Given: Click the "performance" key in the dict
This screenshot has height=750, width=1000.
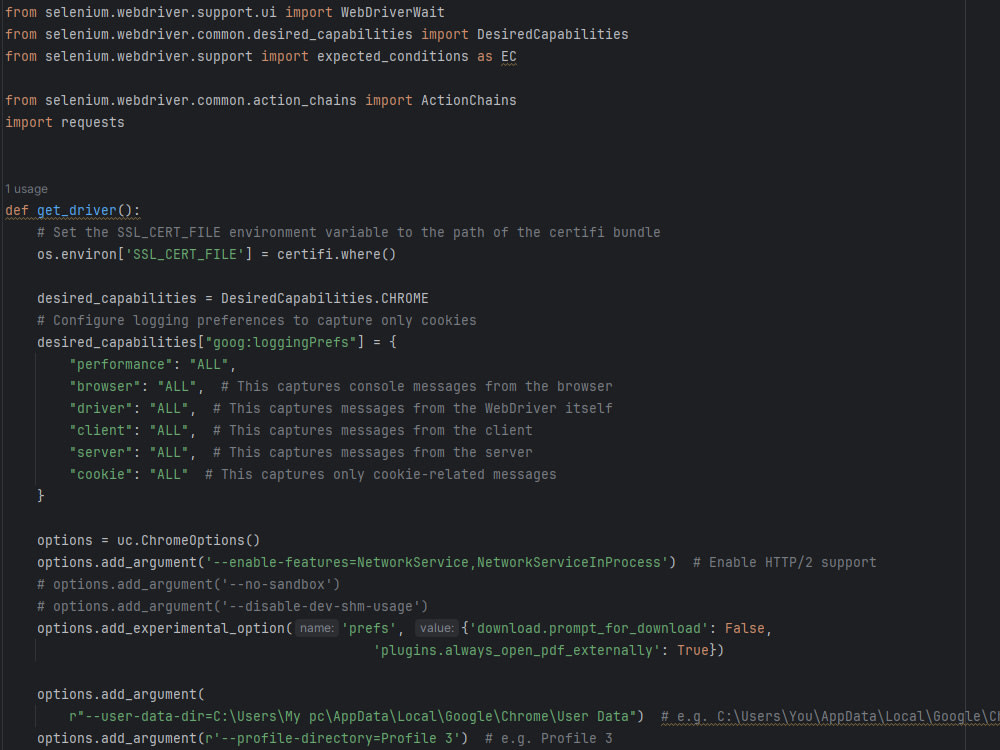Looking at the screenshot, I should tap(121, 365).
